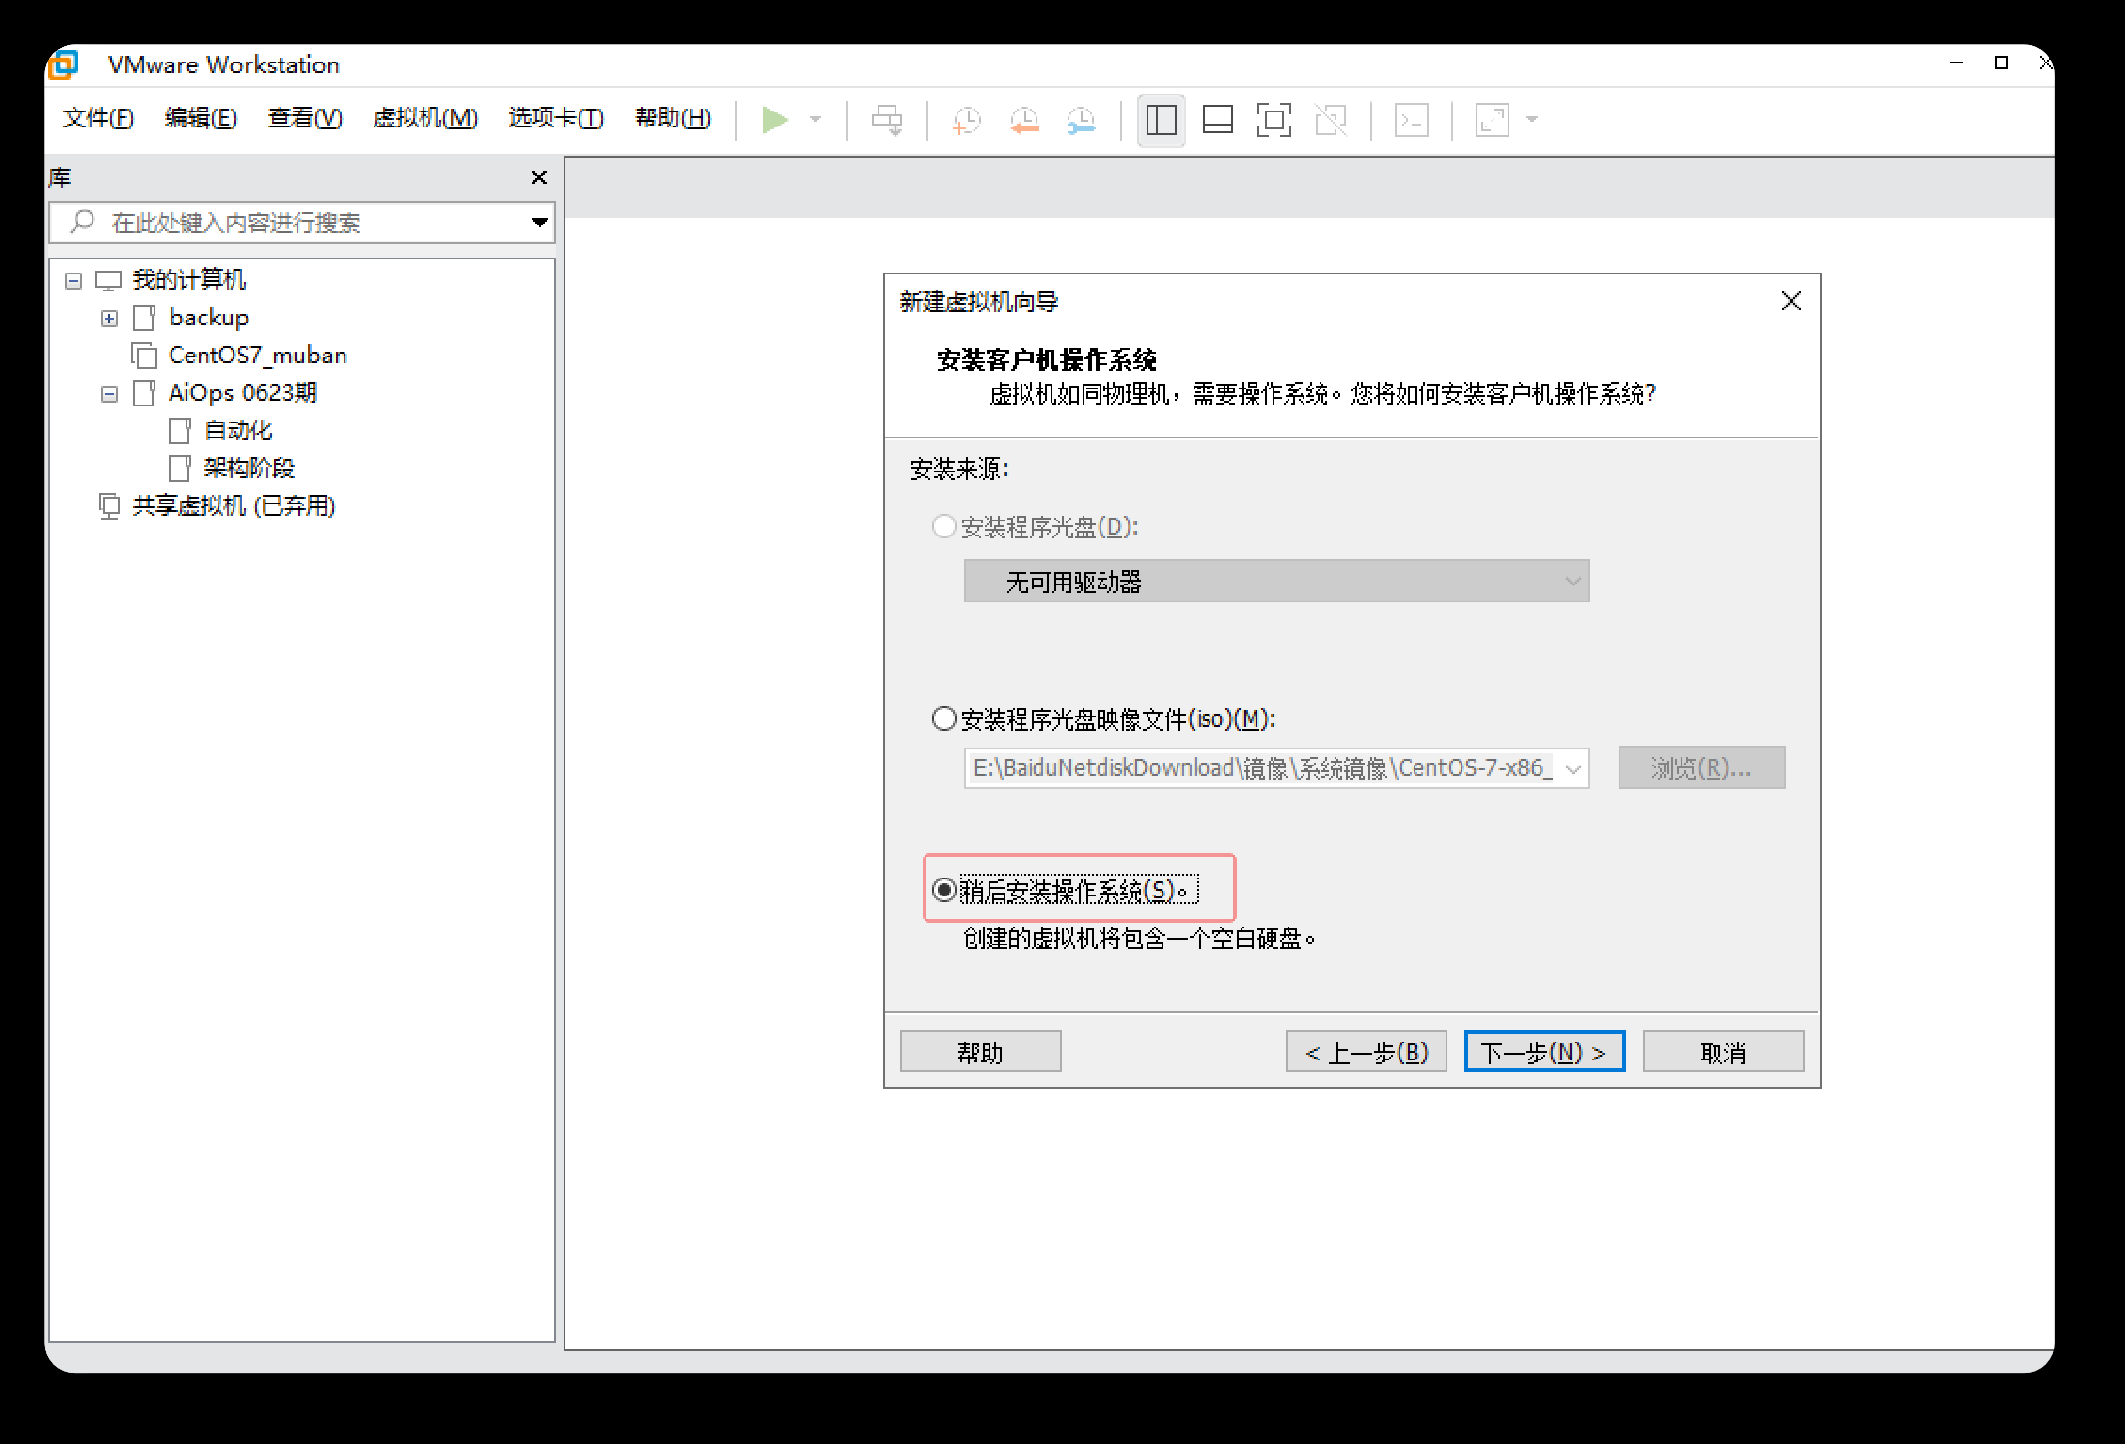Viewport: 2125px width, 1444px height.
Task: Click the backup folder icon
Action: [x=144, y=318]
